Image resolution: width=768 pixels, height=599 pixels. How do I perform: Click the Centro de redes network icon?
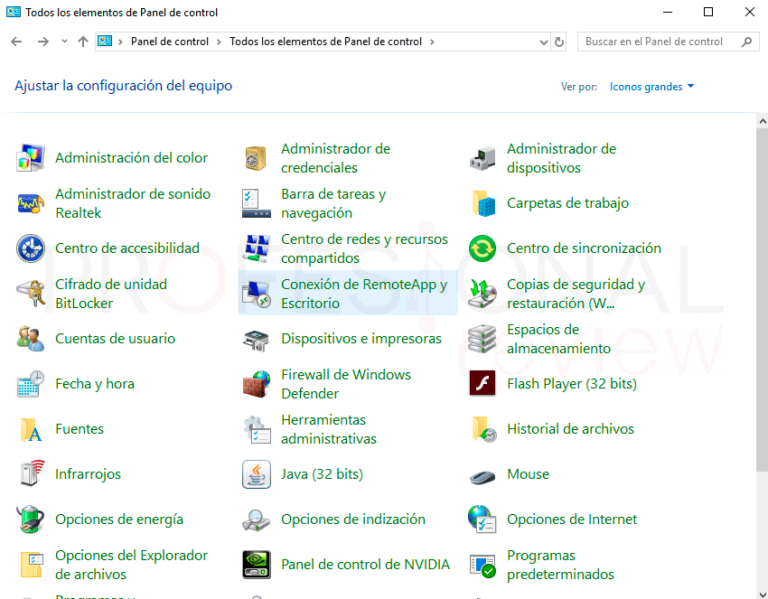coord(256,248)
